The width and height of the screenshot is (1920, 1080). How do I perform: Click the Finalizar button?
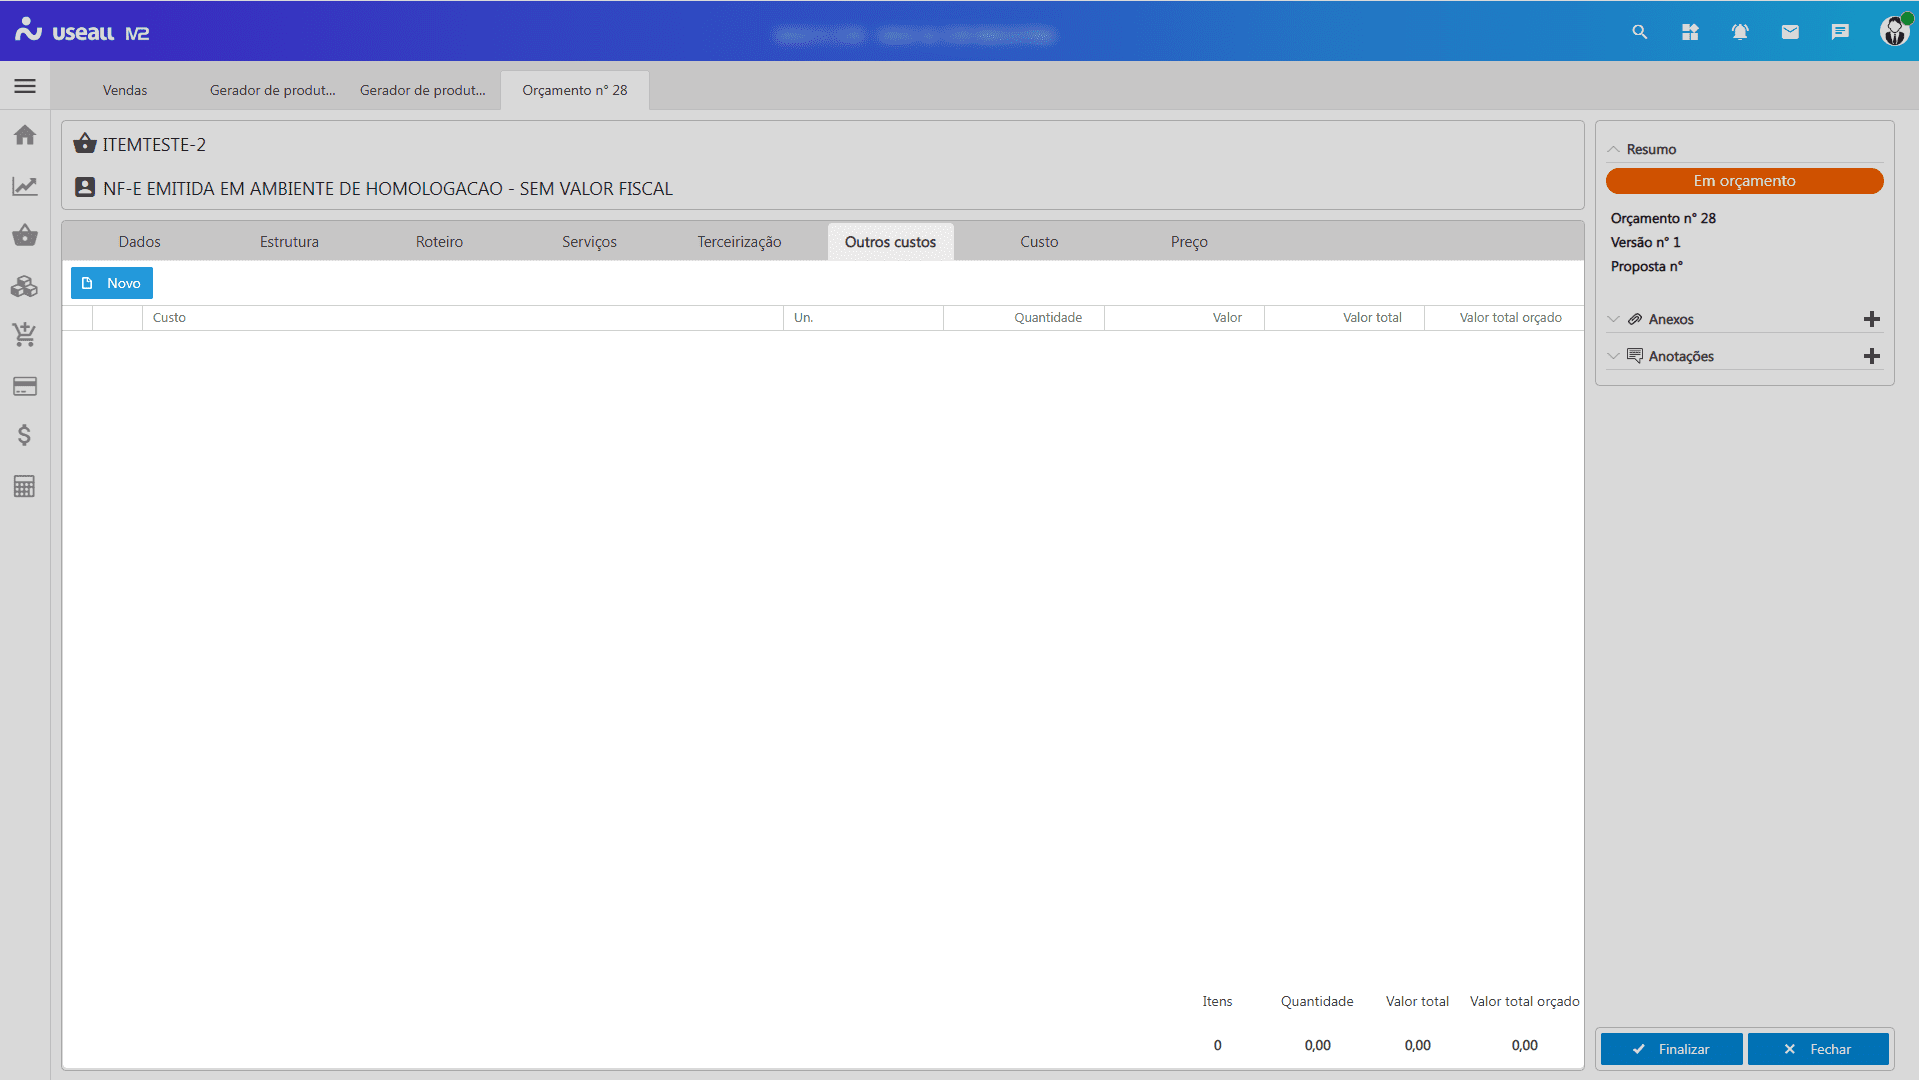pyautogui.click(x=1671, y=1049)
